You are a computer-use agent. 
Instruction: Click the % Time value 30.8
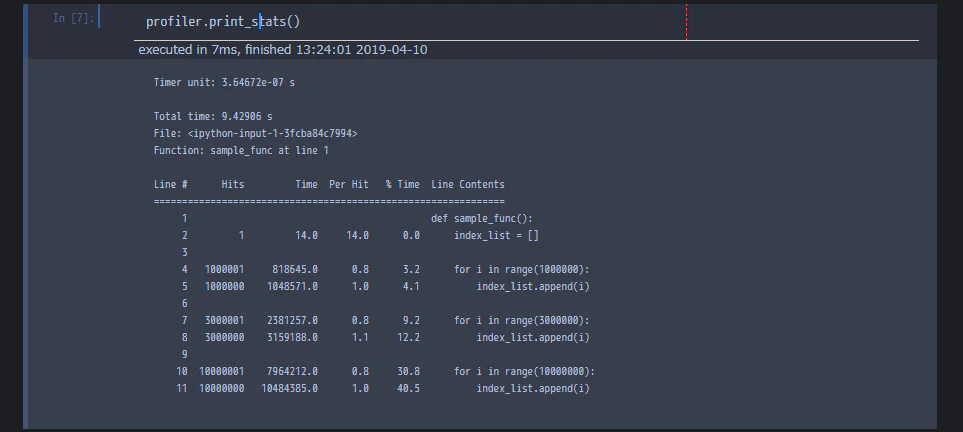click(408, 372)
